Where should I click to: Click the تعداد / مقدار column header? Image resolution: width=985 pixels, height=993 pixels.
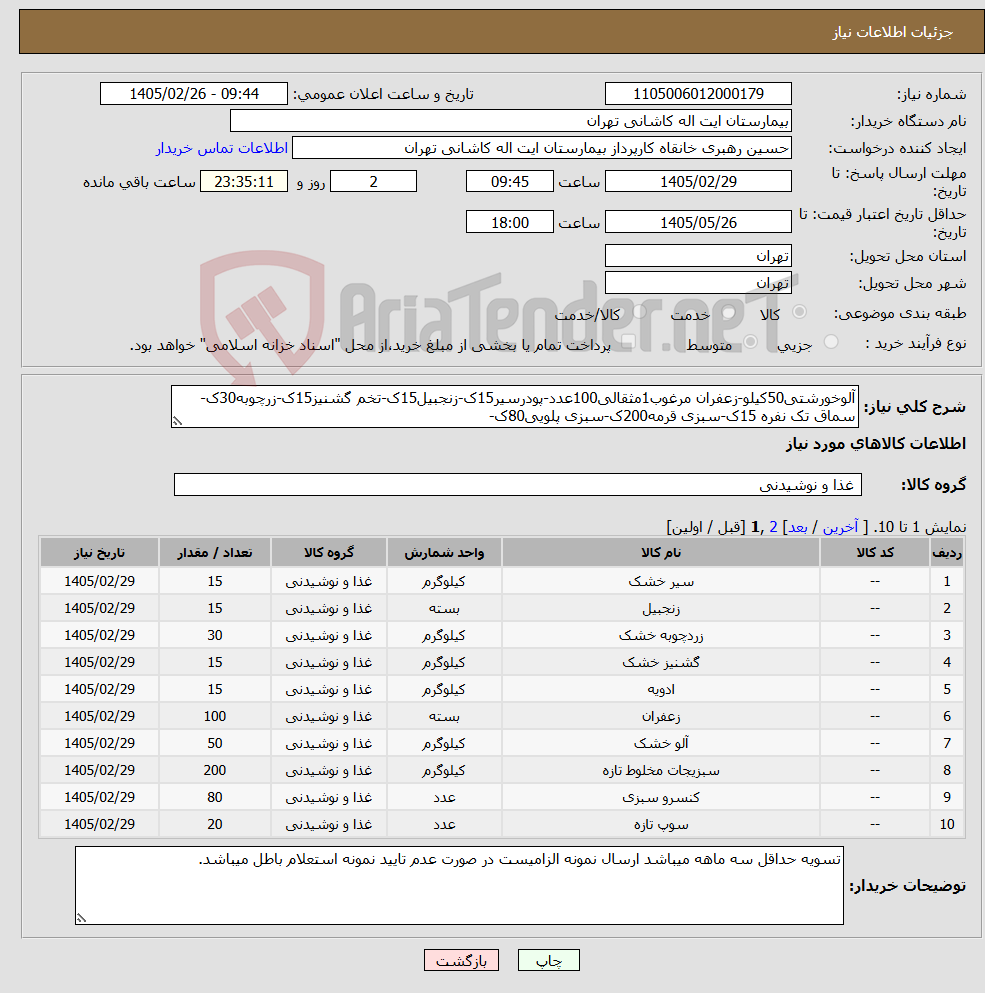click(215, 552)
